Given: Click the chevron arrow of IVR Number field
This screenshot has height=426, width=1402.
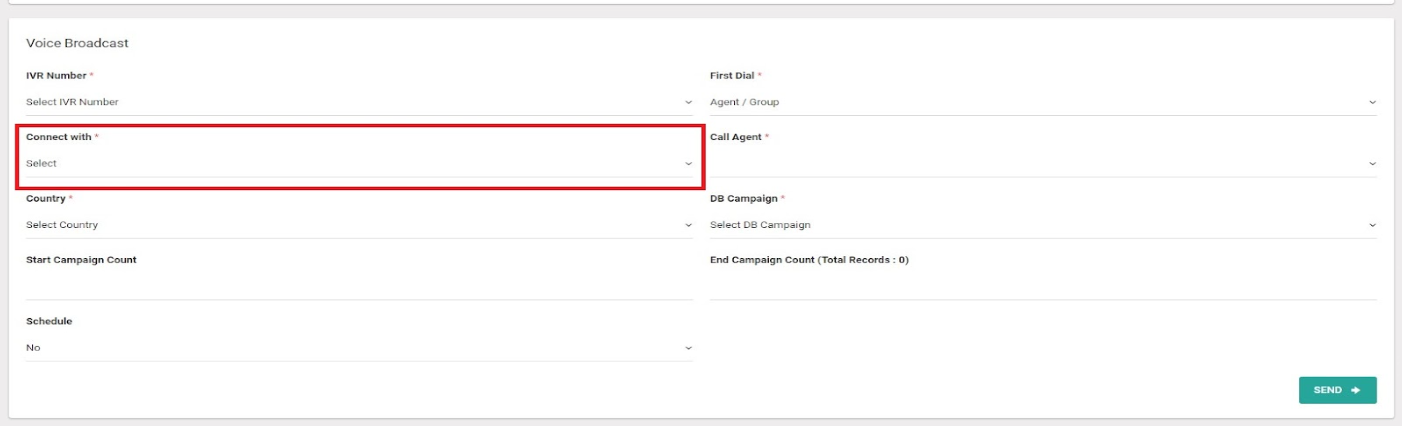Looking at the screenshot, I should pos(688,102).
